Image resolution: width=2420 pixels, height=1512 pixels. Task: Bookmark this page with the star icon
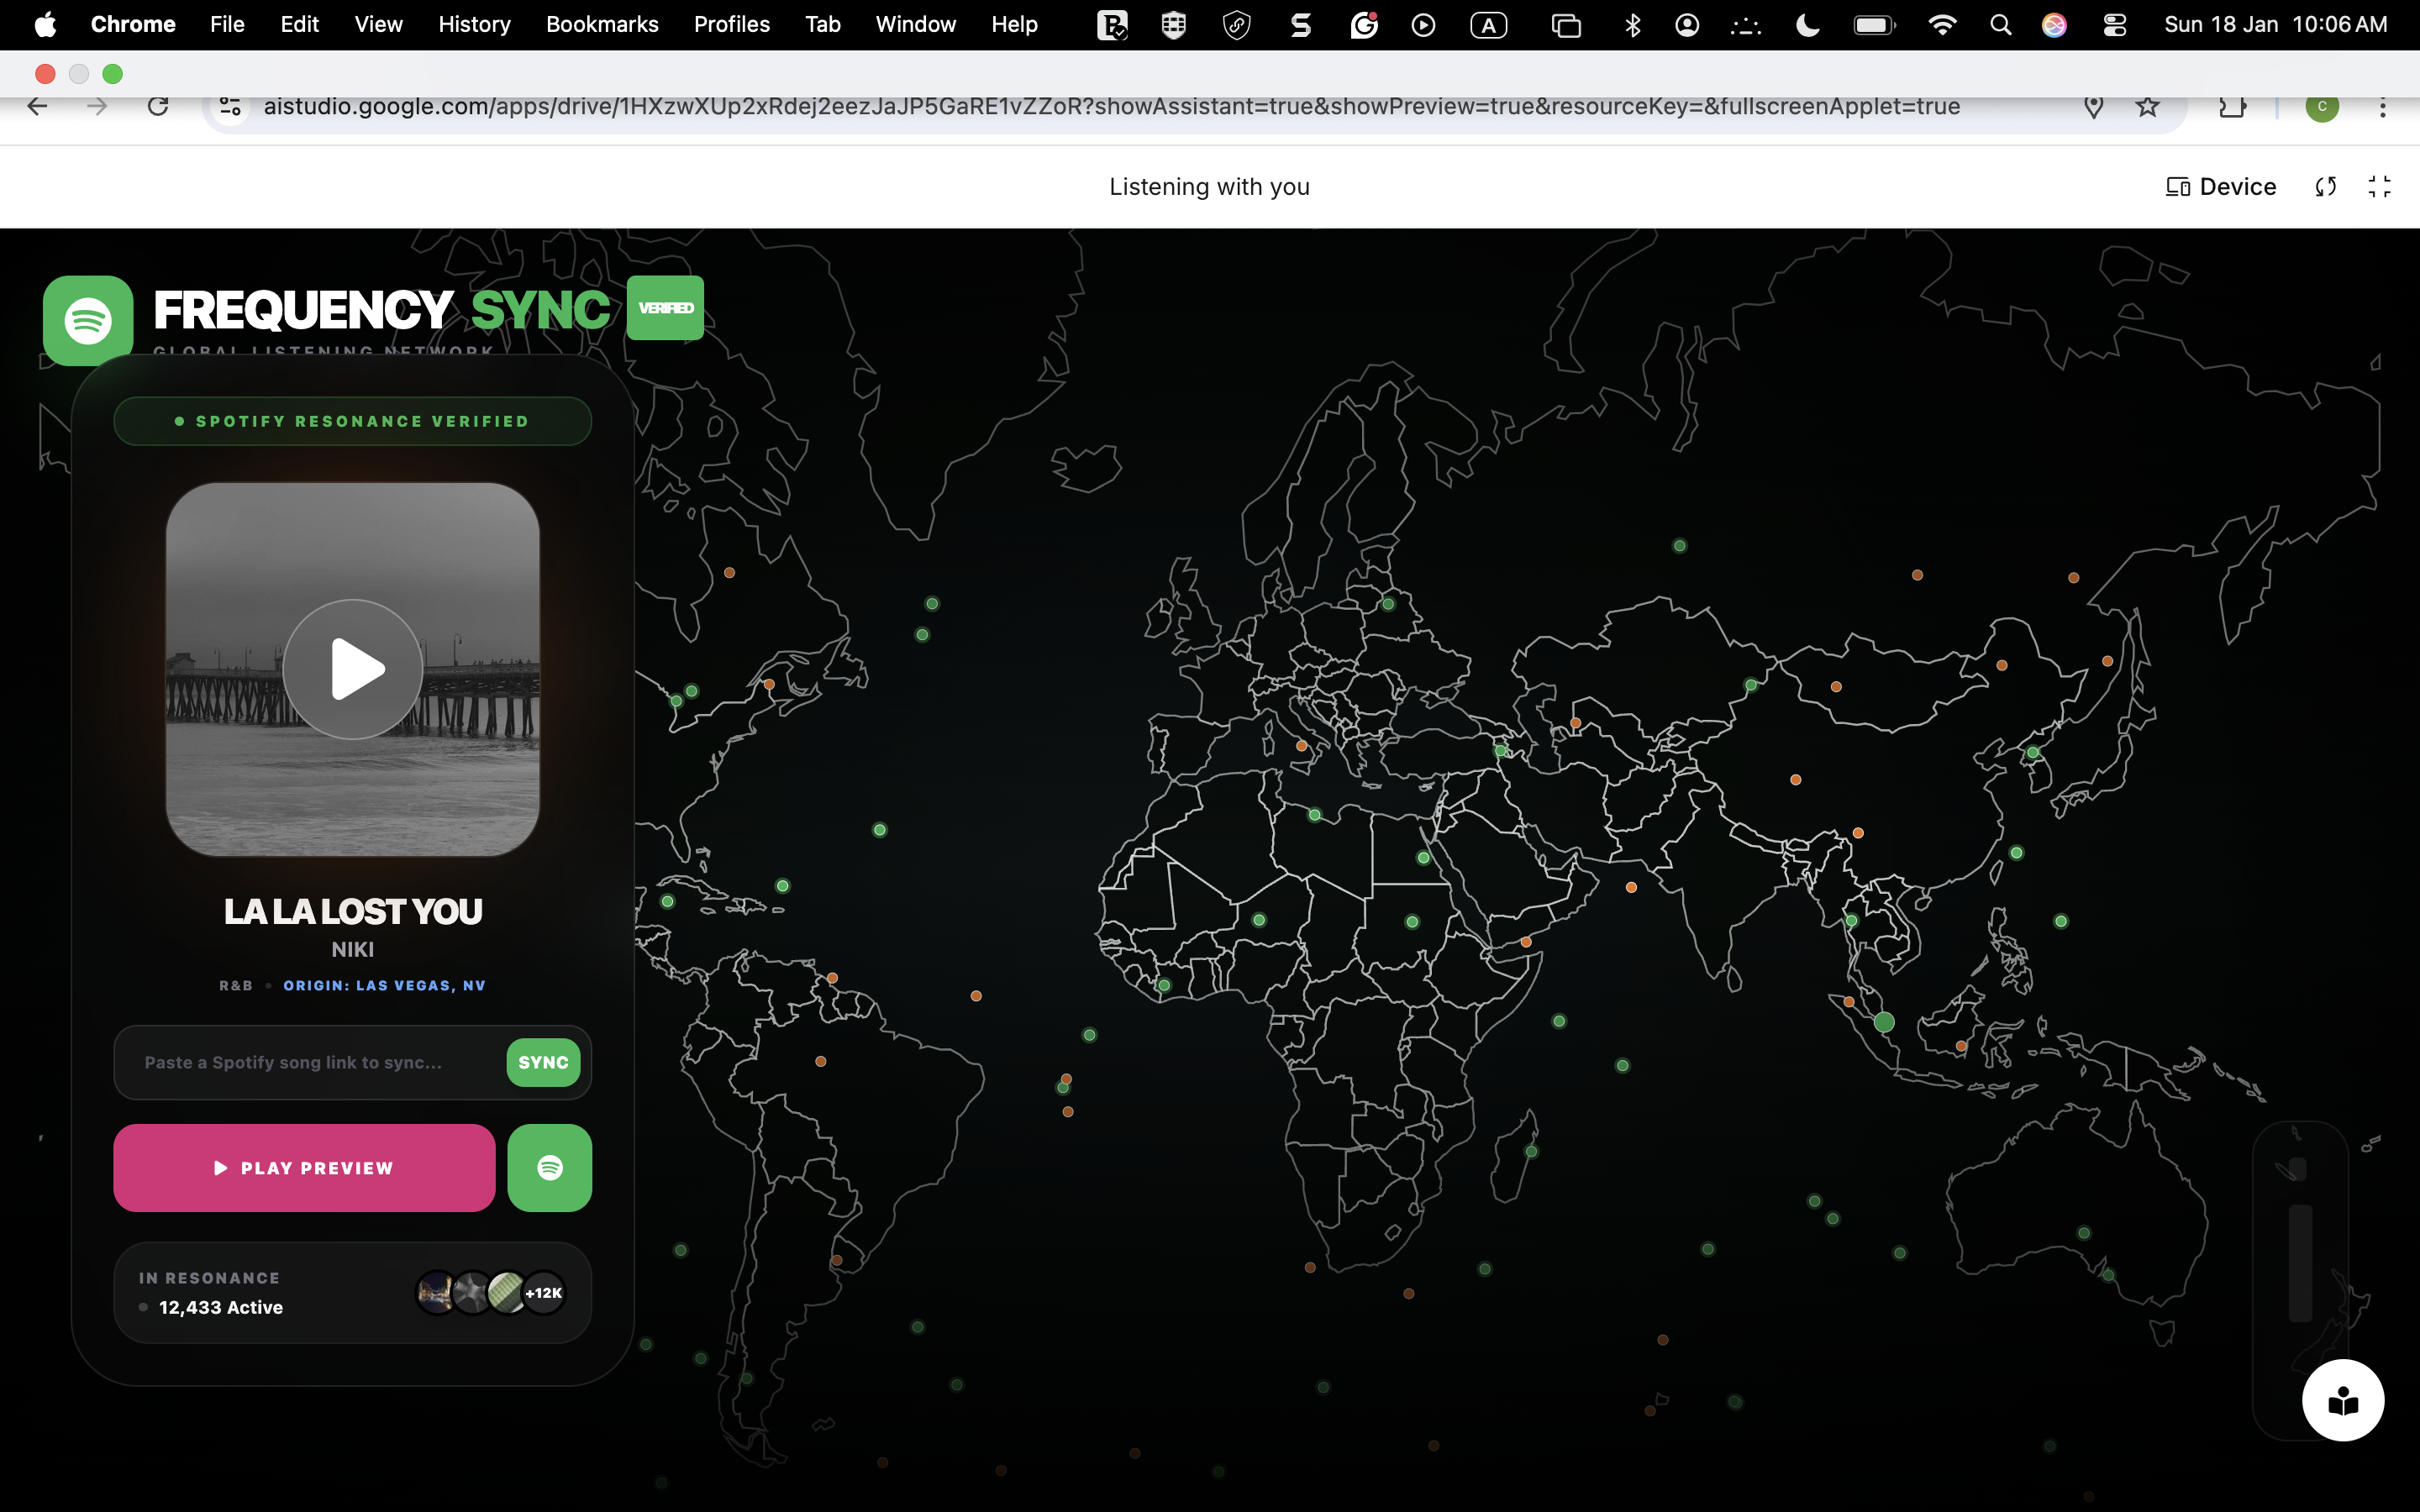[2147, 107]
